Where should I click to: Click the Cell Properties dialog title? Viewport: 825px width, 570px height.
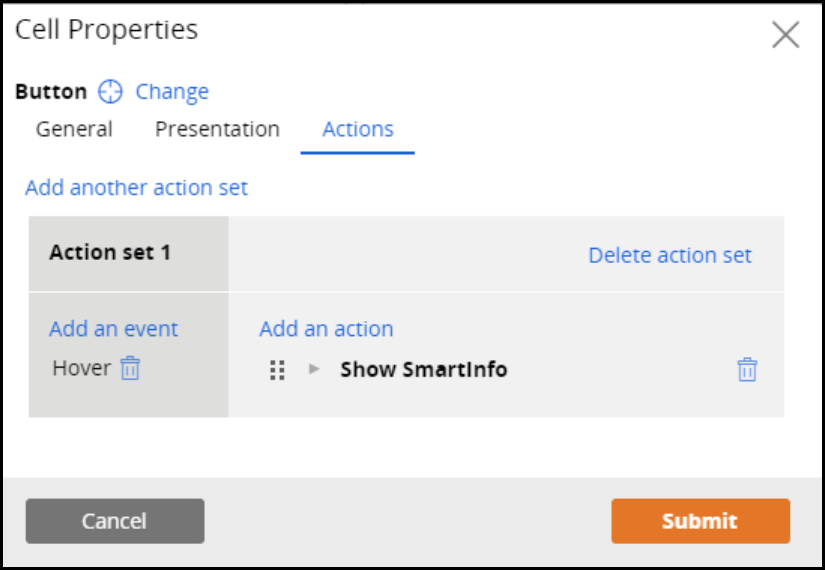pos(106,30)
